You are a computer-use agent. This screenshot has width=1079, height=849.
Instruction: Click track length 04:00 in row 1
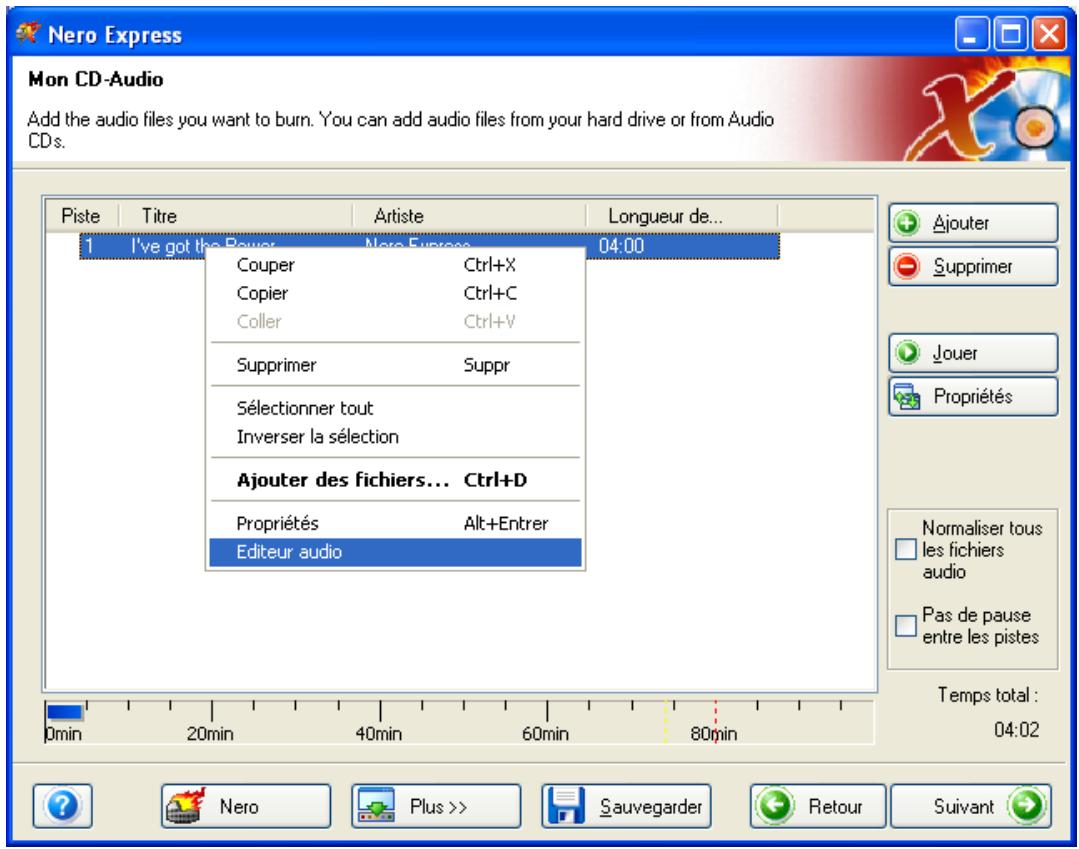click(621, 246)
